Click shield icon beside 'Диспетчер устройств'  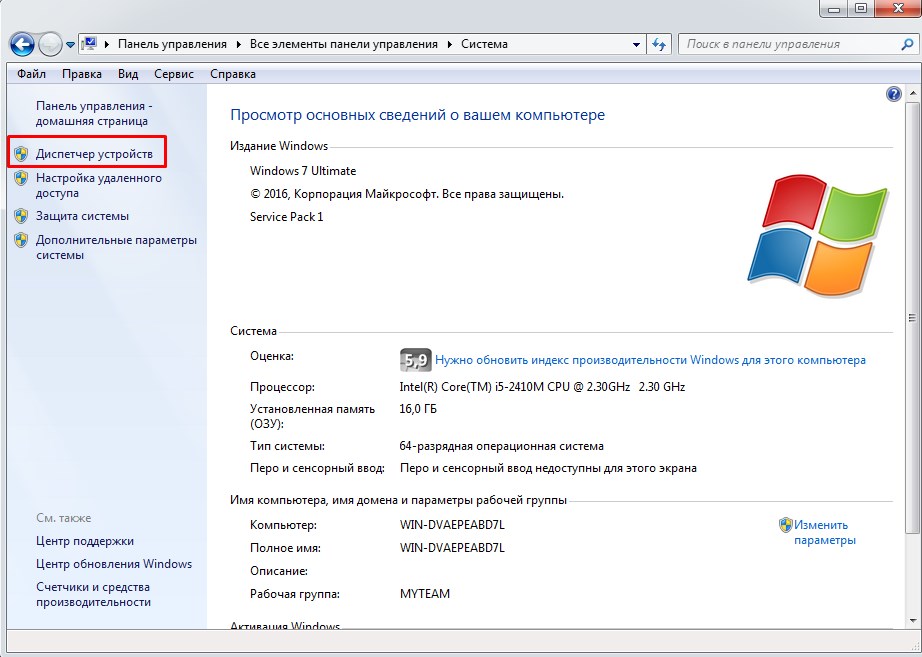click(21, 154)
